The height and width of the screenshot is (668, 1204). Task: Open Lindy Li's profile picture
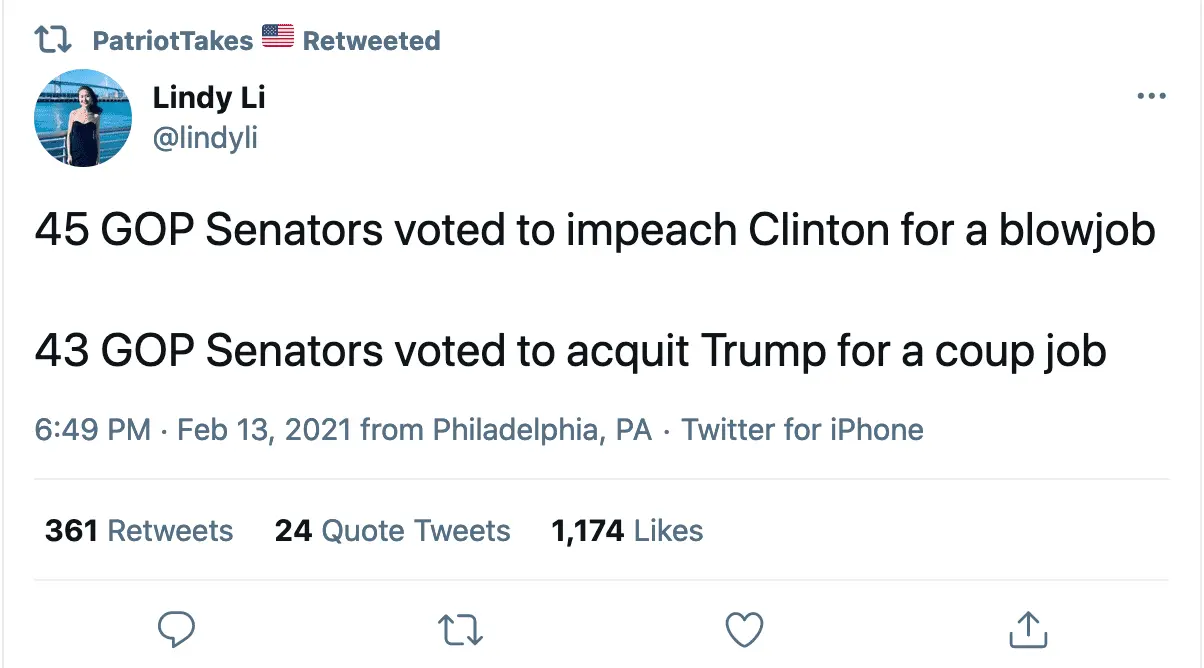coord(83,118)
